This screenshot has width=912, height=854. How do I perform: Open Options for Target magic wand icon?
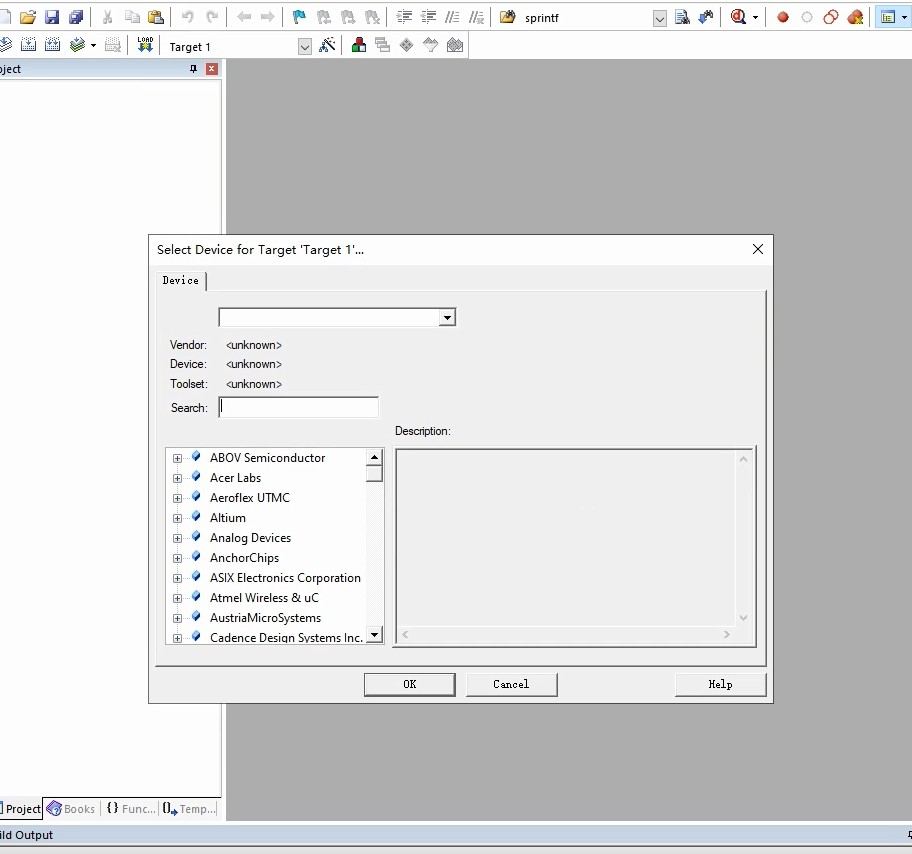point(327,45)
